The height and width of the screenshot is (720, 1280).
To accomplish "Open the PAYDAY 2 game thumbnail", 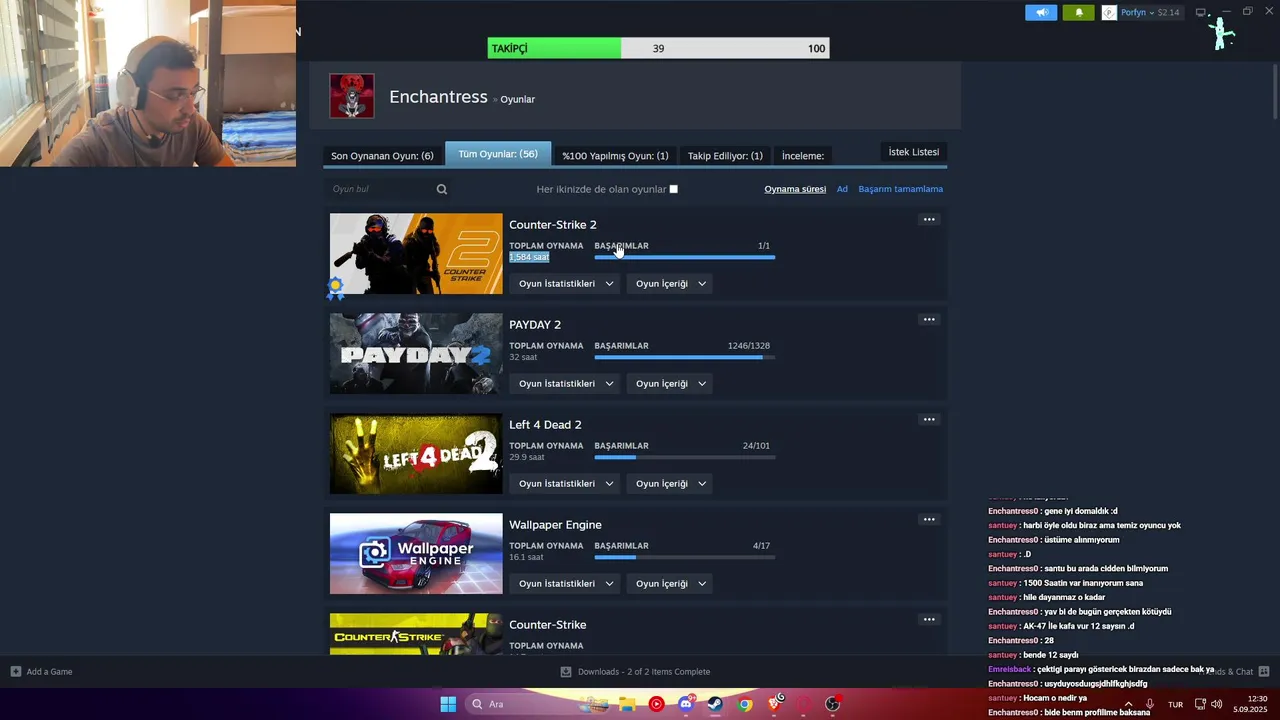I will (x=416, y=353).
